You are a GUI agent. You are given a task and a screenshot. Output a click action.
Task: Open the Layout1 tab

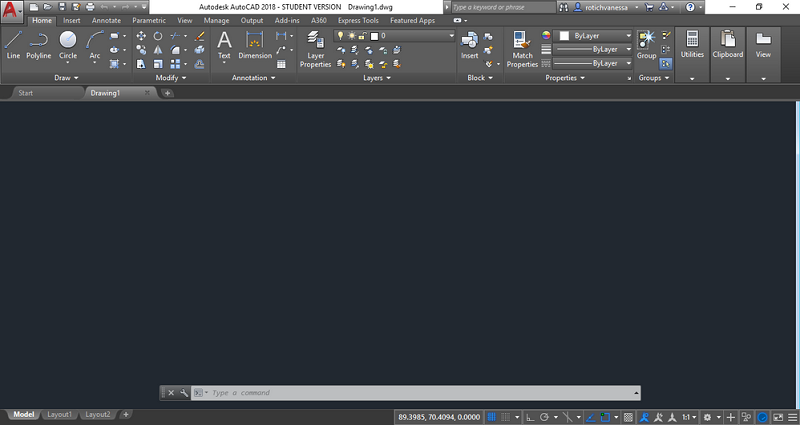point(59,414)
